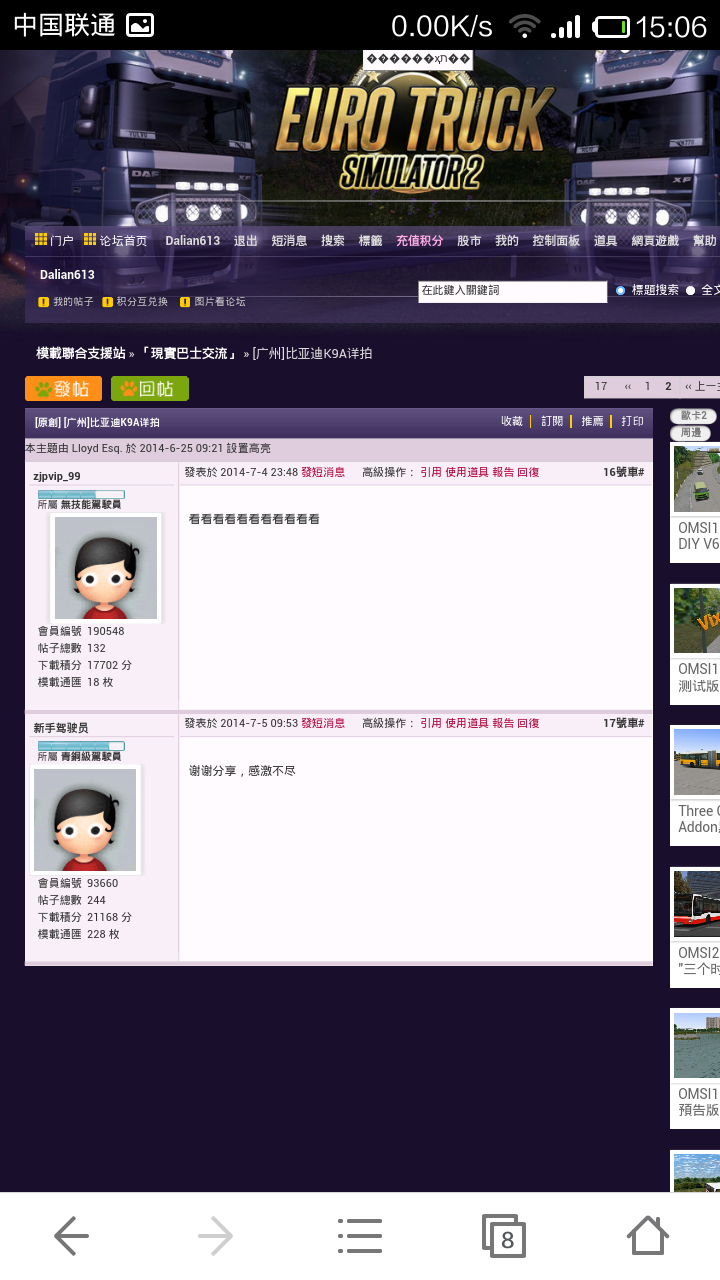
Task: Click 發短消息 in post 17
Action: click(323, 723)
